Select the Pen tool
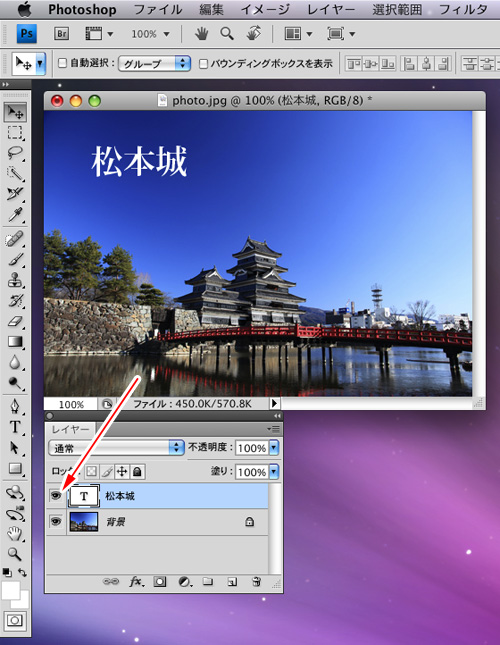 tap(15, 406)
